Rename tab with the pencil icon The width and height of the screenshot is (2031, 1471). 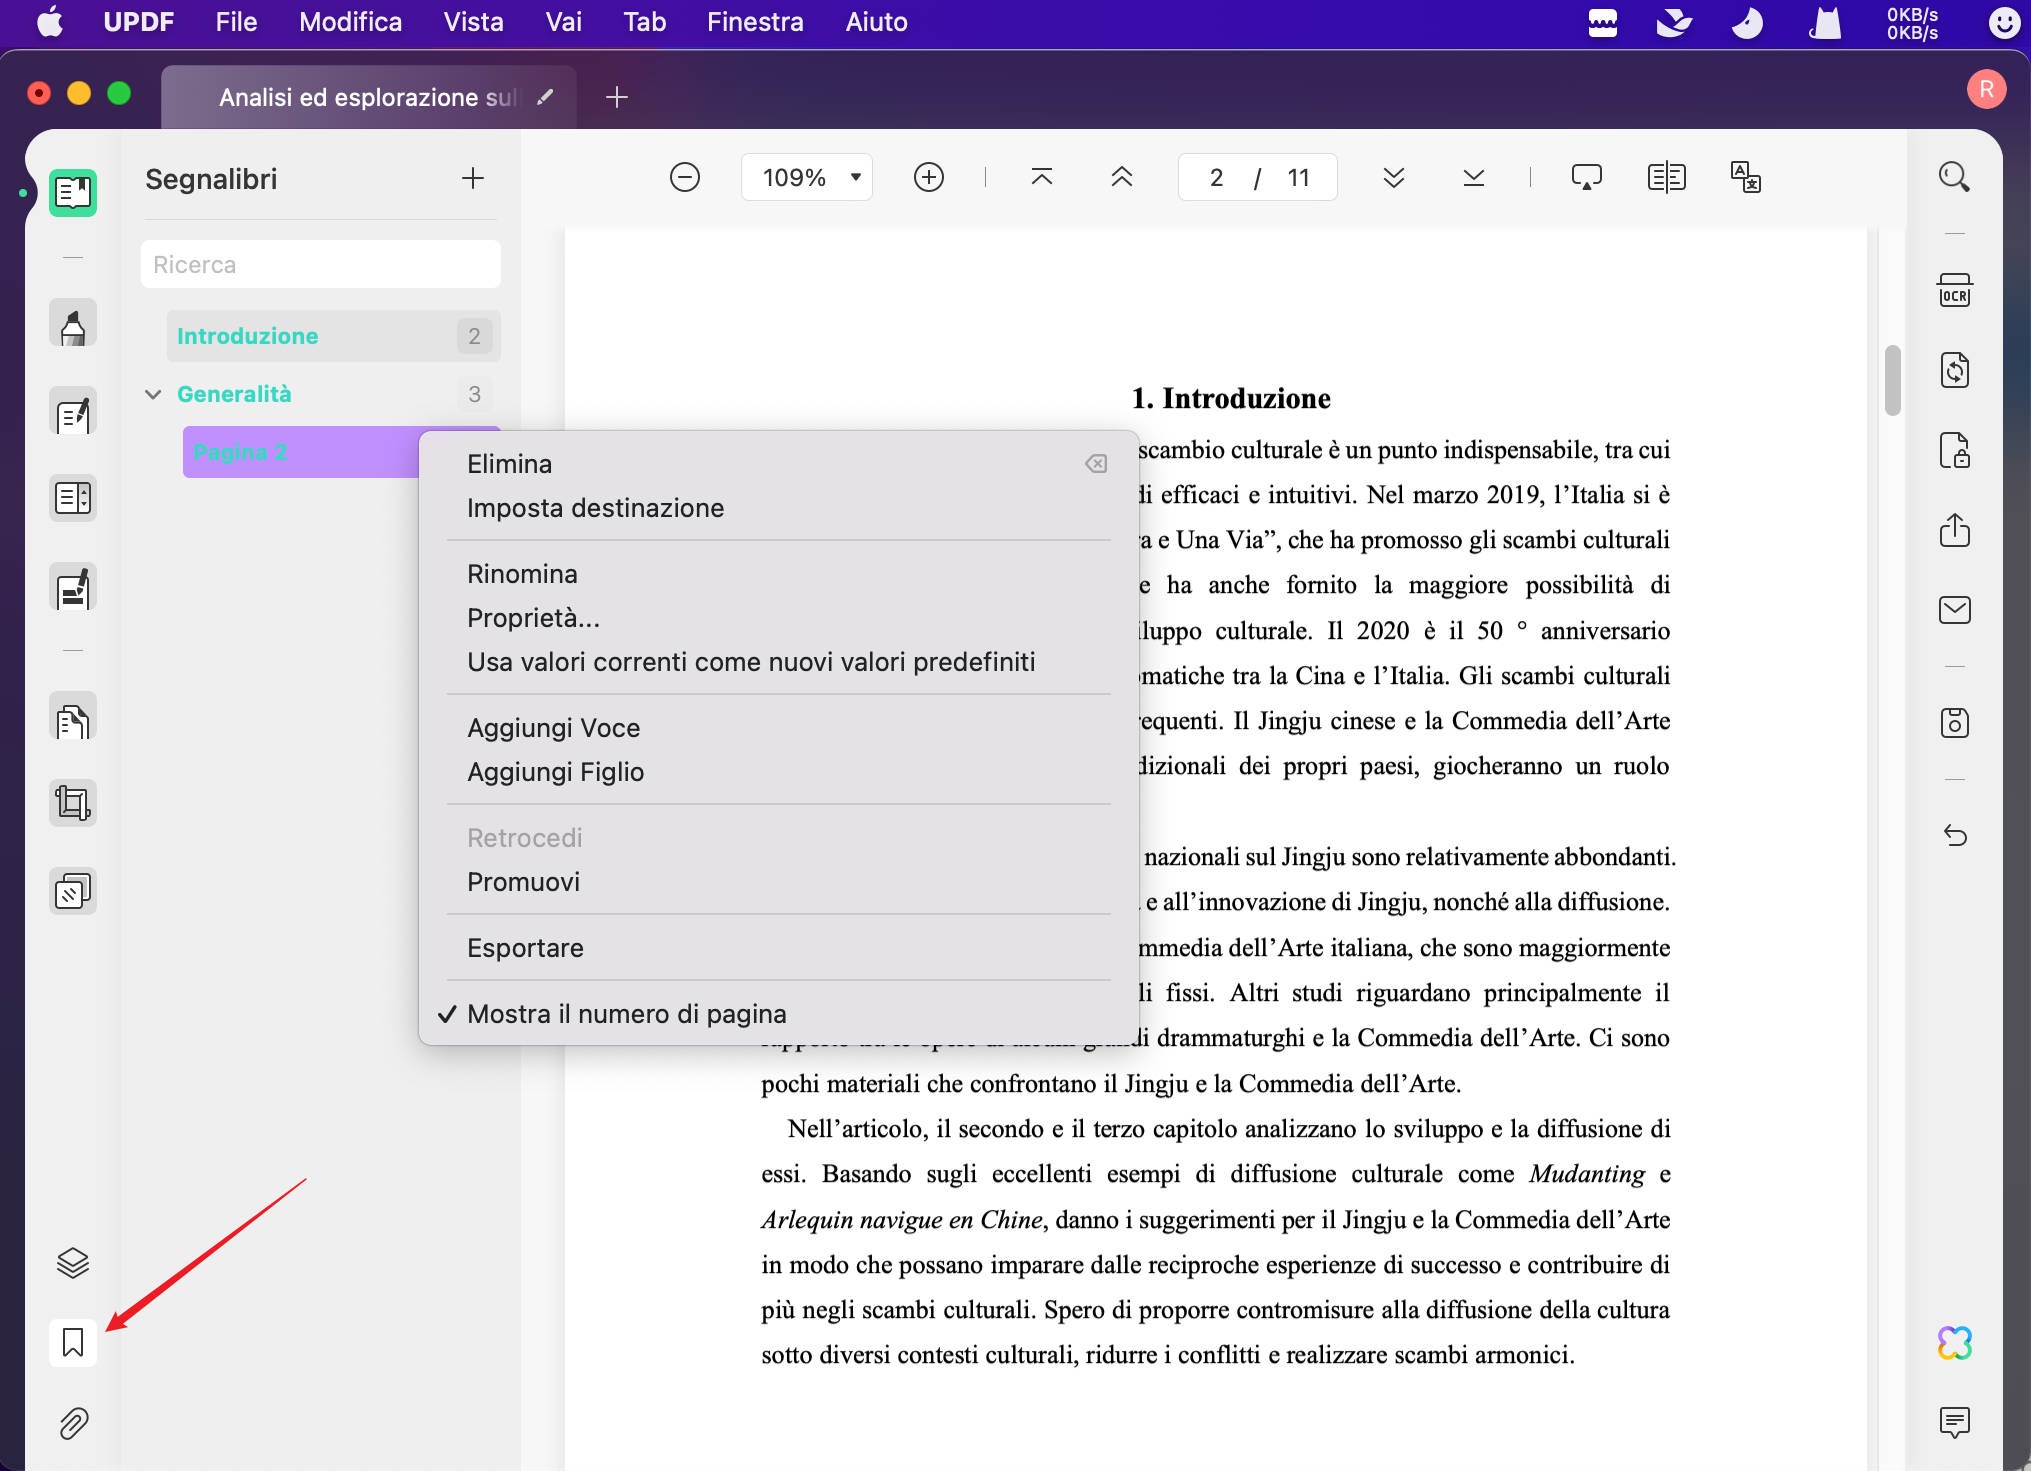(x=545, y=97)
